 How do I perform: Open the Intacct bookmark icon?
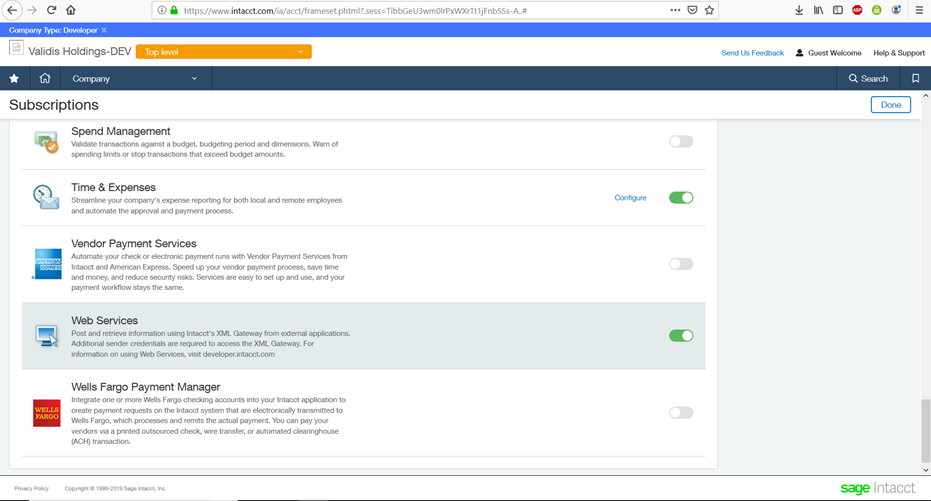click(x=916, y=78)
